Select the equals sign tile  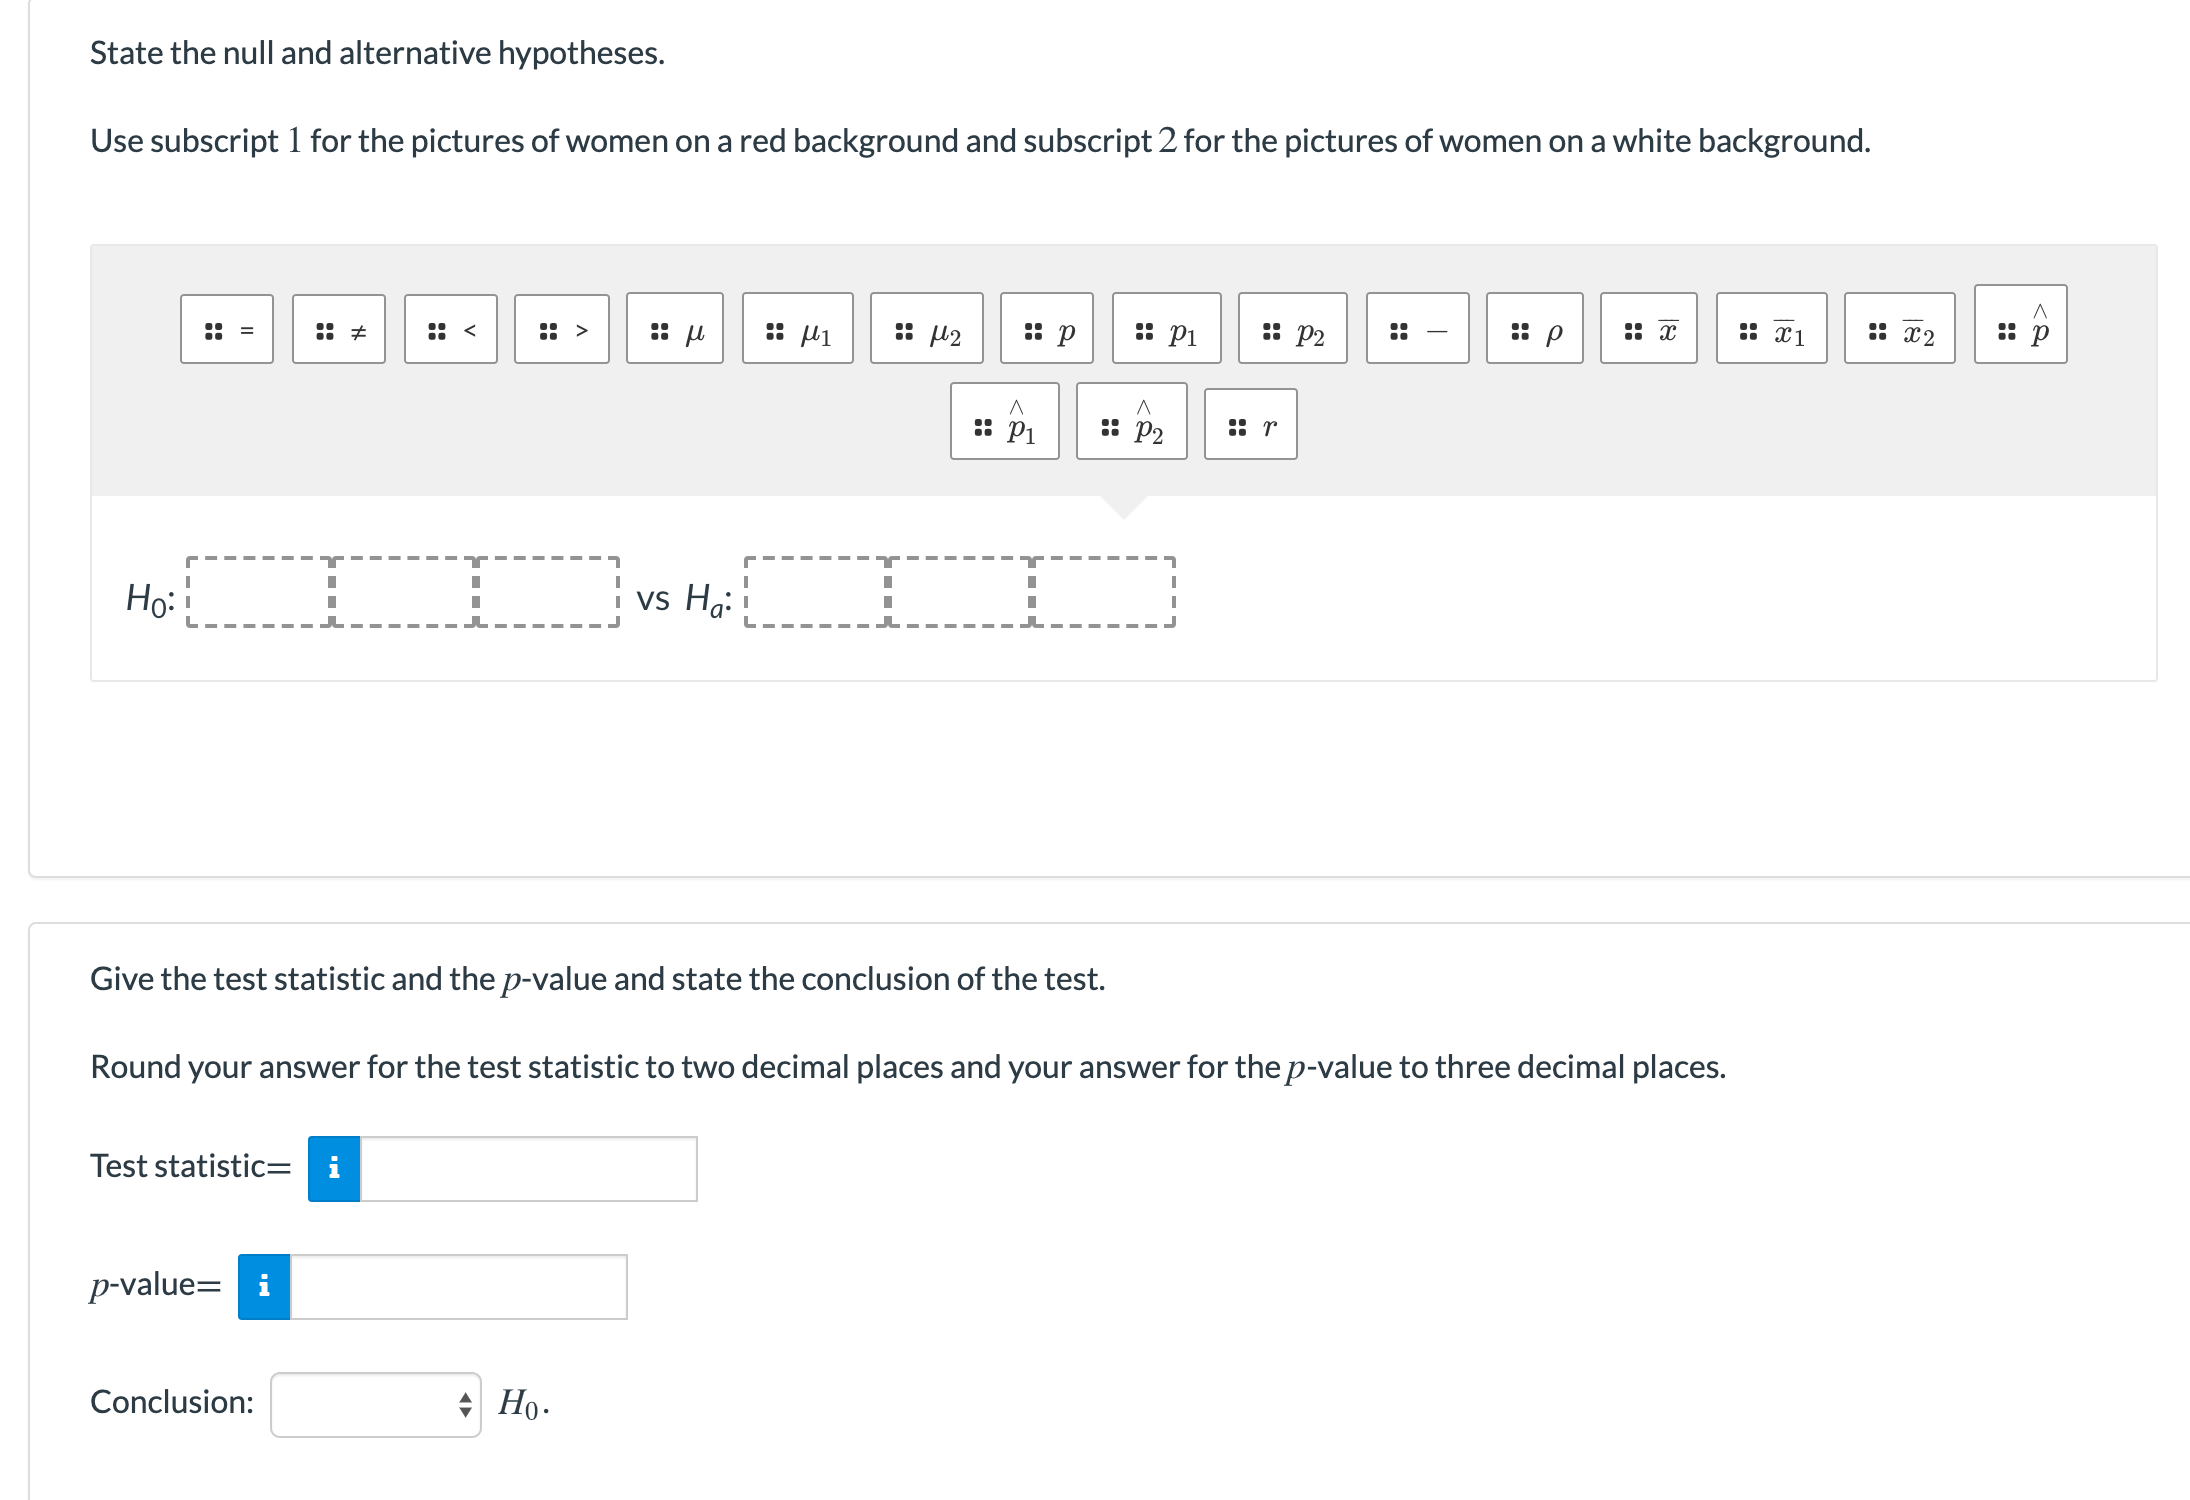tap(227, 329)
